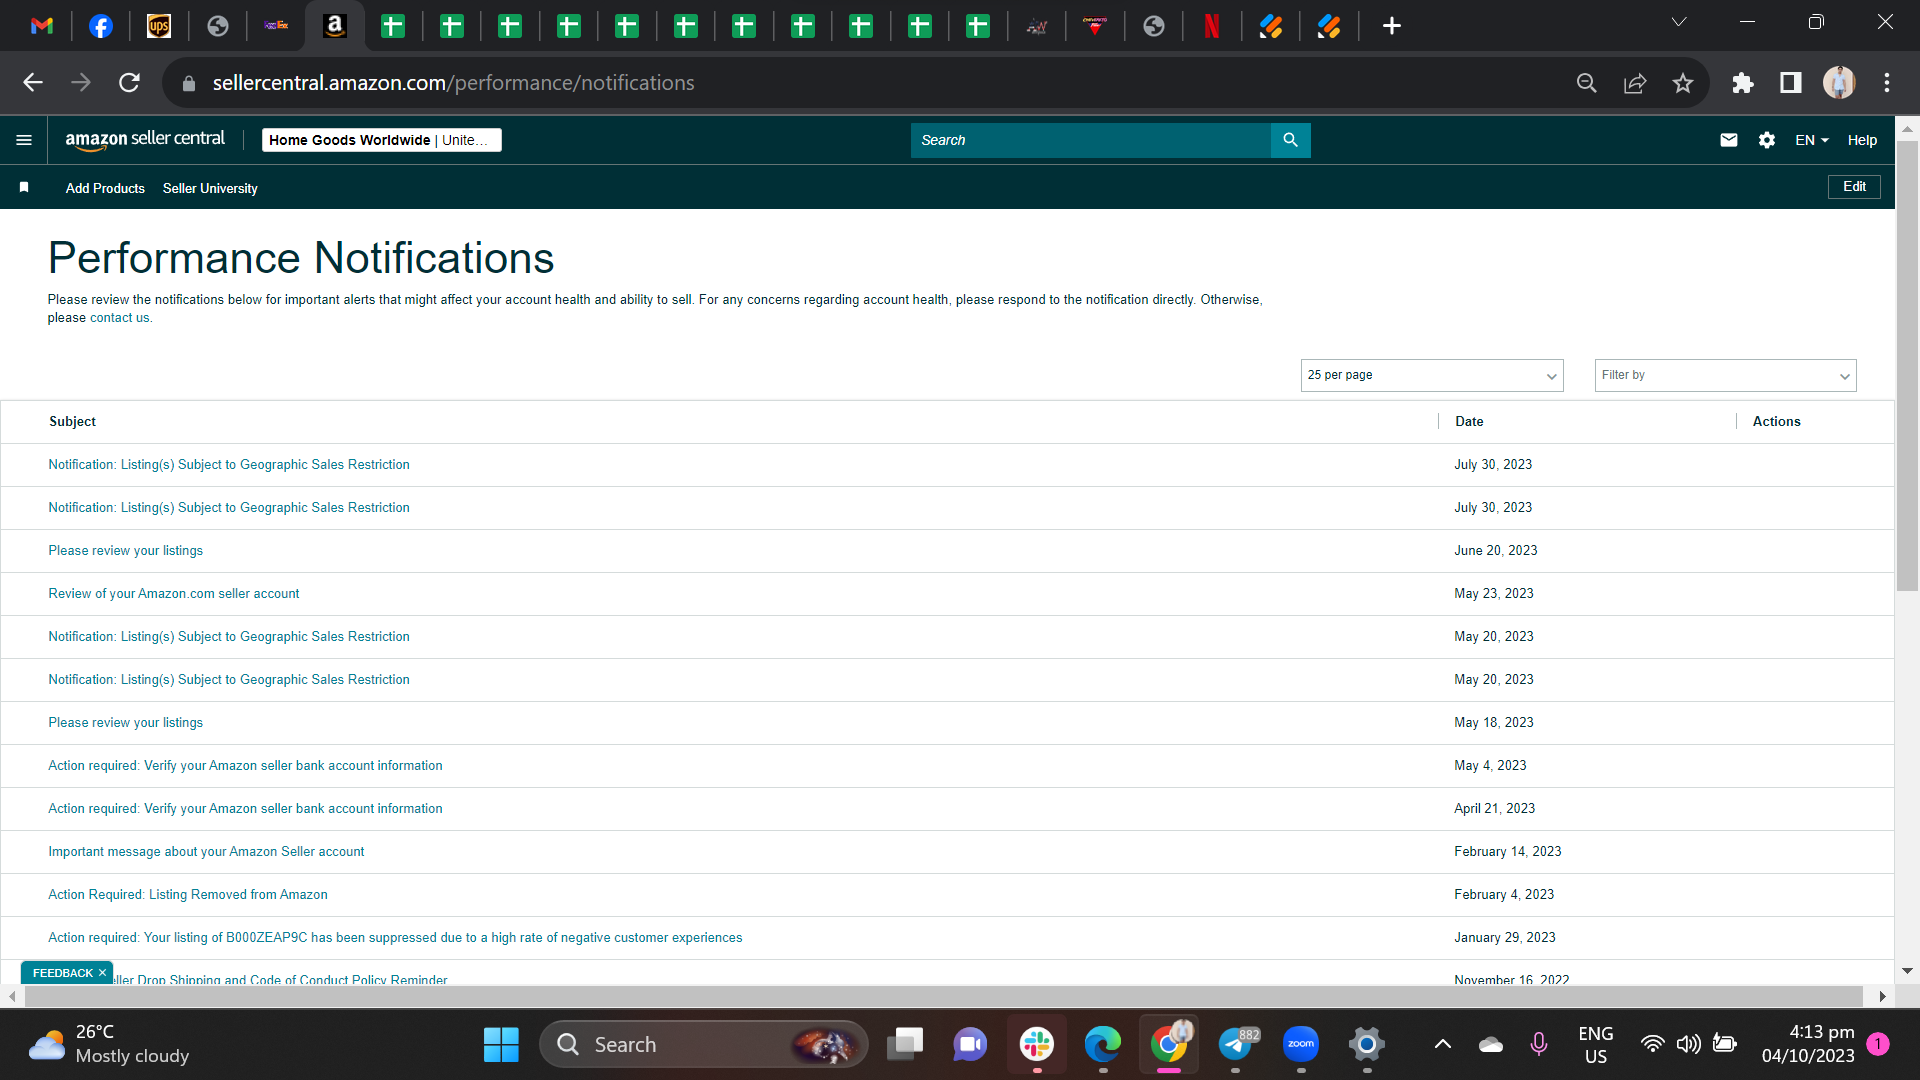Open Chrome profile avatar
This screenshot has width=1920, height=1080.
click(x=1839, y=83)
